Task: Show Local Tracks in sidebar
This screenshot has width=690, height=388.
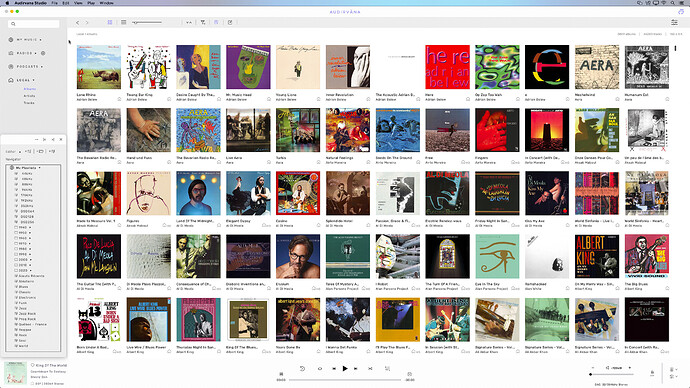Action: (x=29, y=102)
